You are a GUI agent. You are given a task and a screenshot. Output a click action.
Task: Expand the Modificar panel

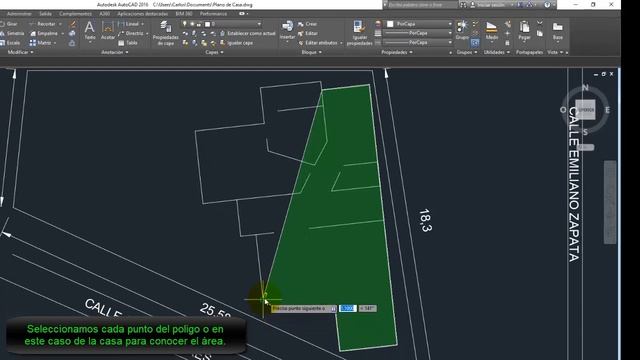(x=20, y=52)
